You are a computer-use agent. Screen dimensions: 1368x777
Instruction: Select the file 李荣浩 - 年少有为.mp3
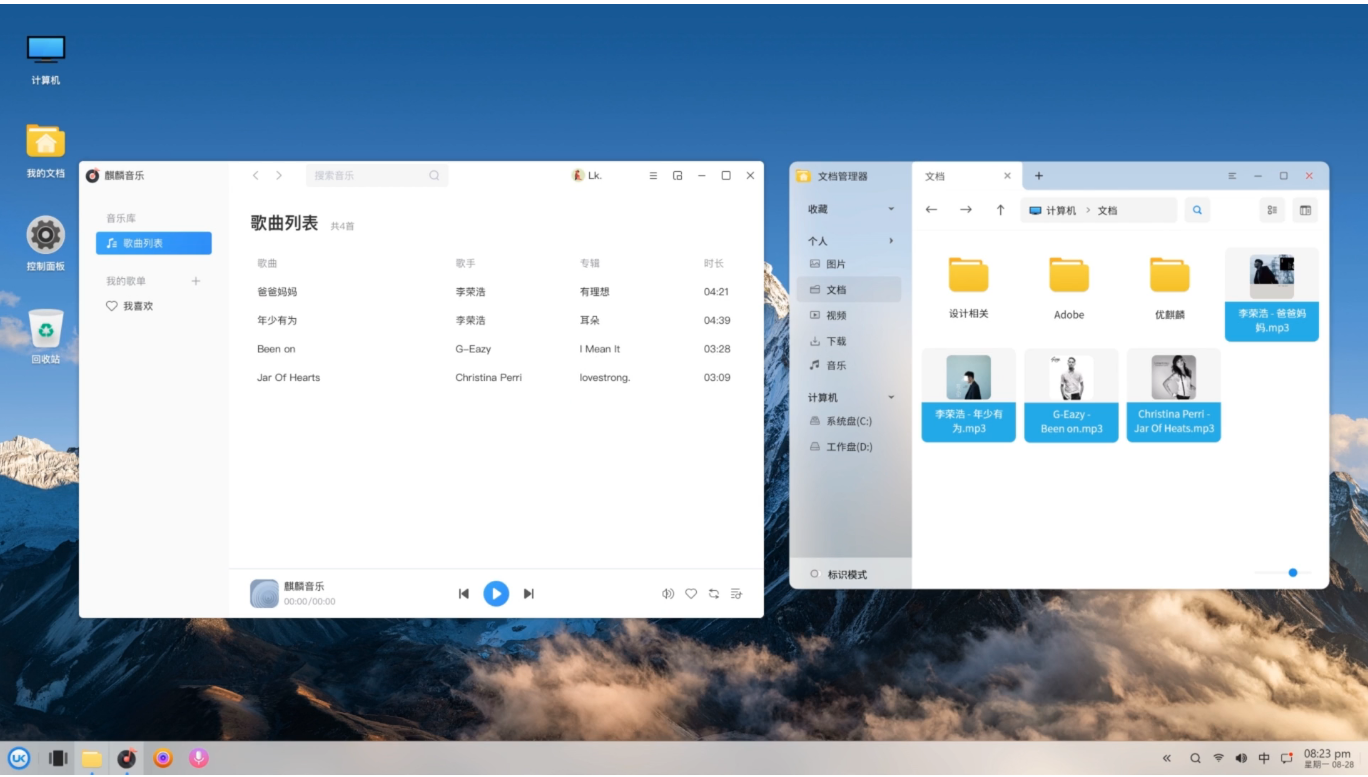point(968,395)
